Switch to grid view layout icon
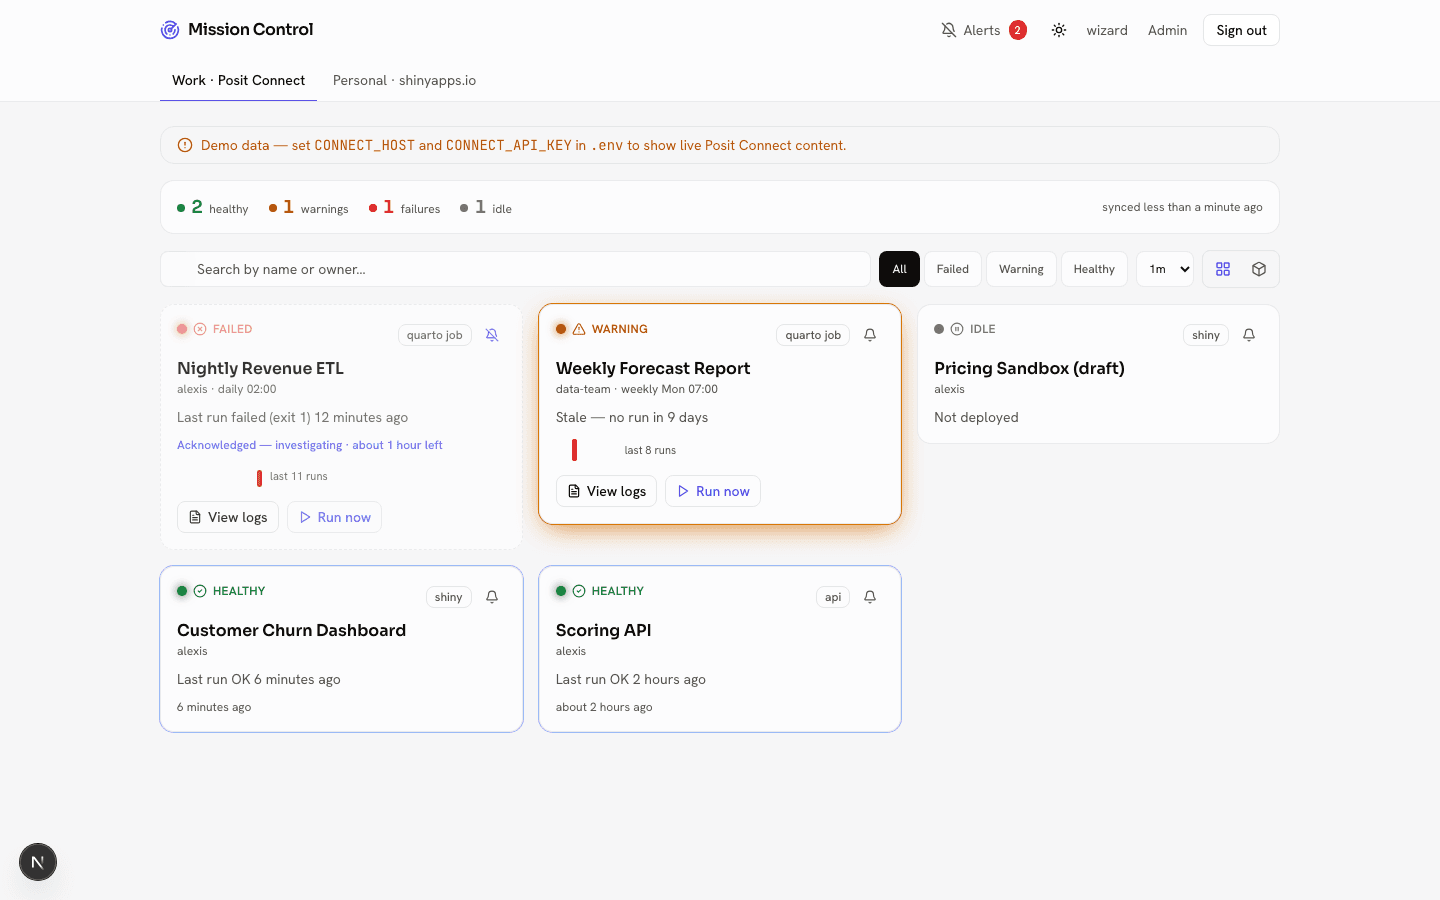 pos(1223,269)
